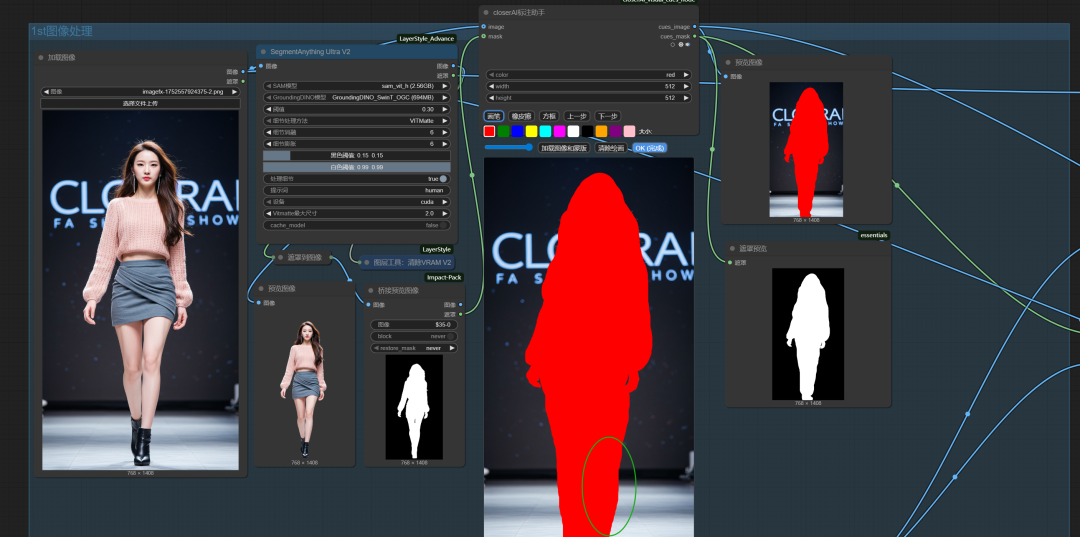Click the cues_mask output connector

[694, 36]
